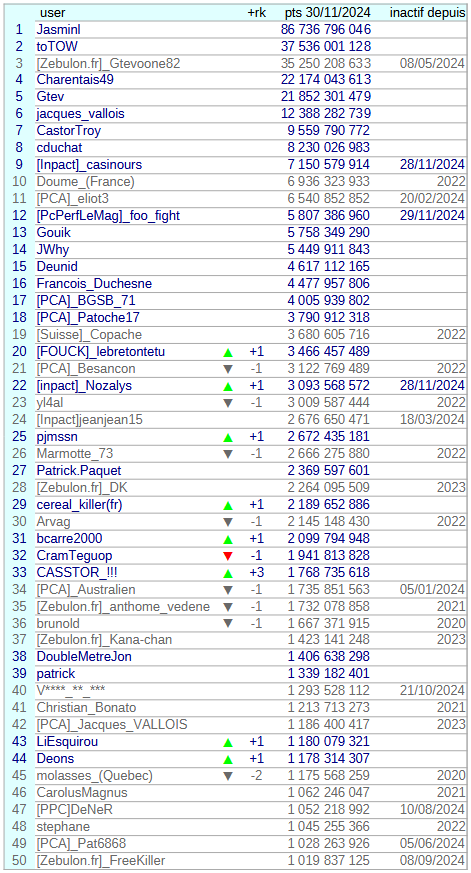Select user [Inpact]_casinours

point(89,165)
